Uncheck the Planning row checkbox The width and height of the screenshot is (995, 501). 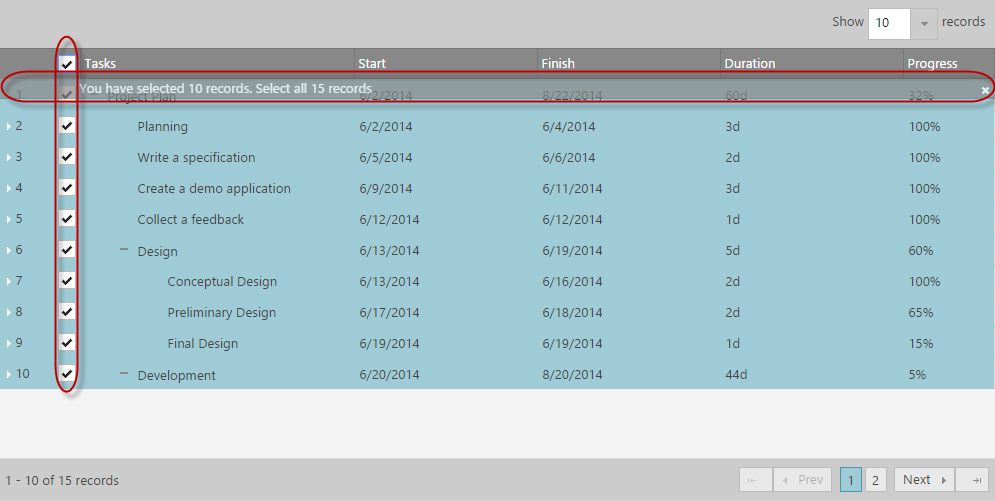click(67, 126)
